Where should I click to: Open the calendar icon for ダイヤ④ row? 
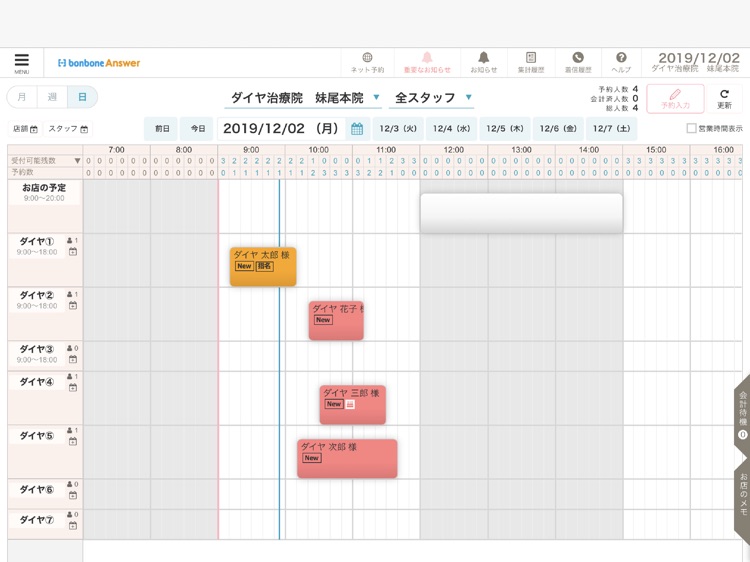click(73, 387)
